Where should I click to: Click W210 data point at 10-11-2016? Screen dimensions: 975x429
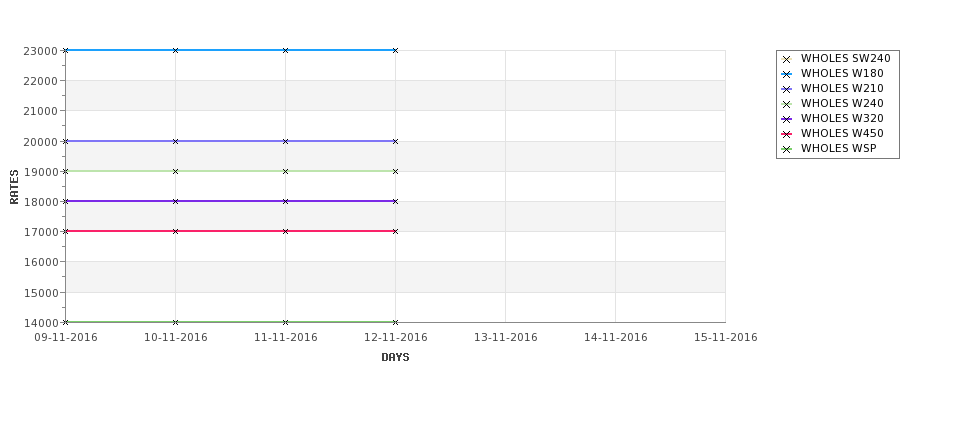click(x=175, y=141)
